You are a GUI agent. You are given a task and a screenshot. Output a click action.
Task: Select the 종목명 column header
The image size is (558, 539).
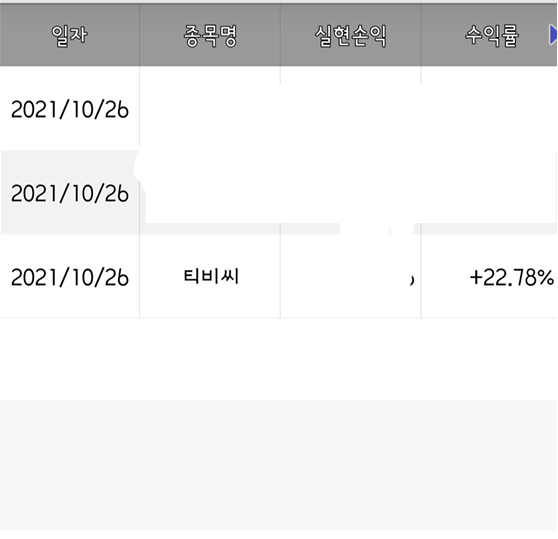(210, 36)
